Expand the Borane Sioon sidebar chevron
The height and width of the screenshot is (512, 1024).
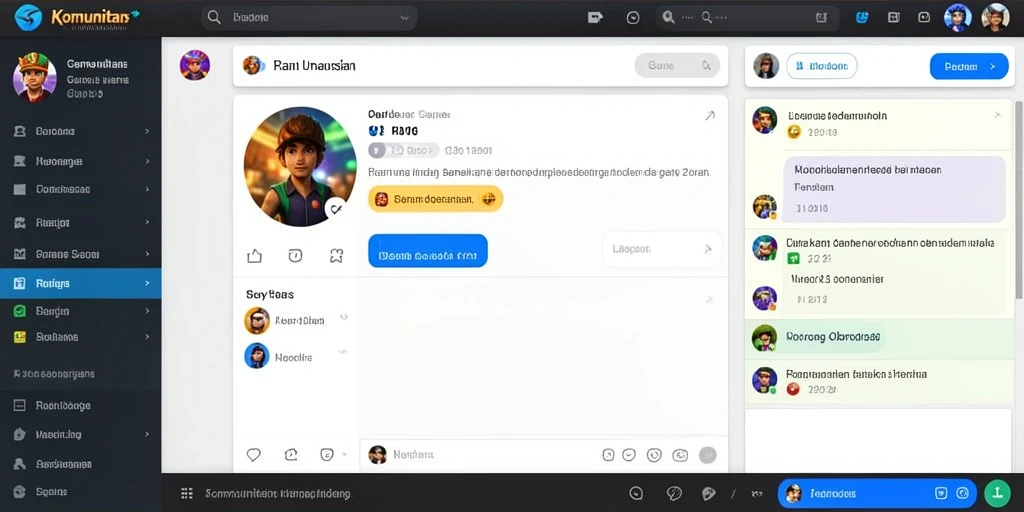click(147, 254)
